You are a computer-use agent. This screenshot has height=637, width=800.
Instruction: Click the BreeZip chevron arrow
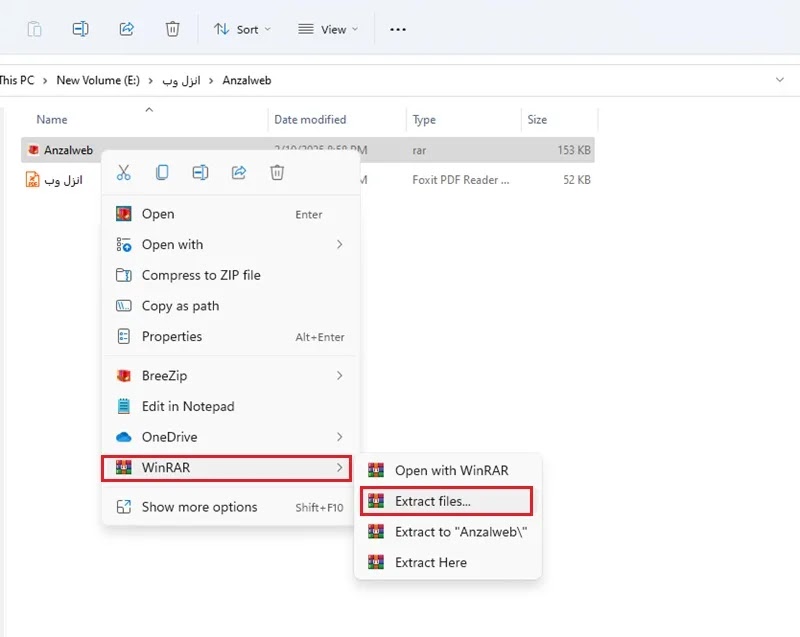(x=340, y=376)
